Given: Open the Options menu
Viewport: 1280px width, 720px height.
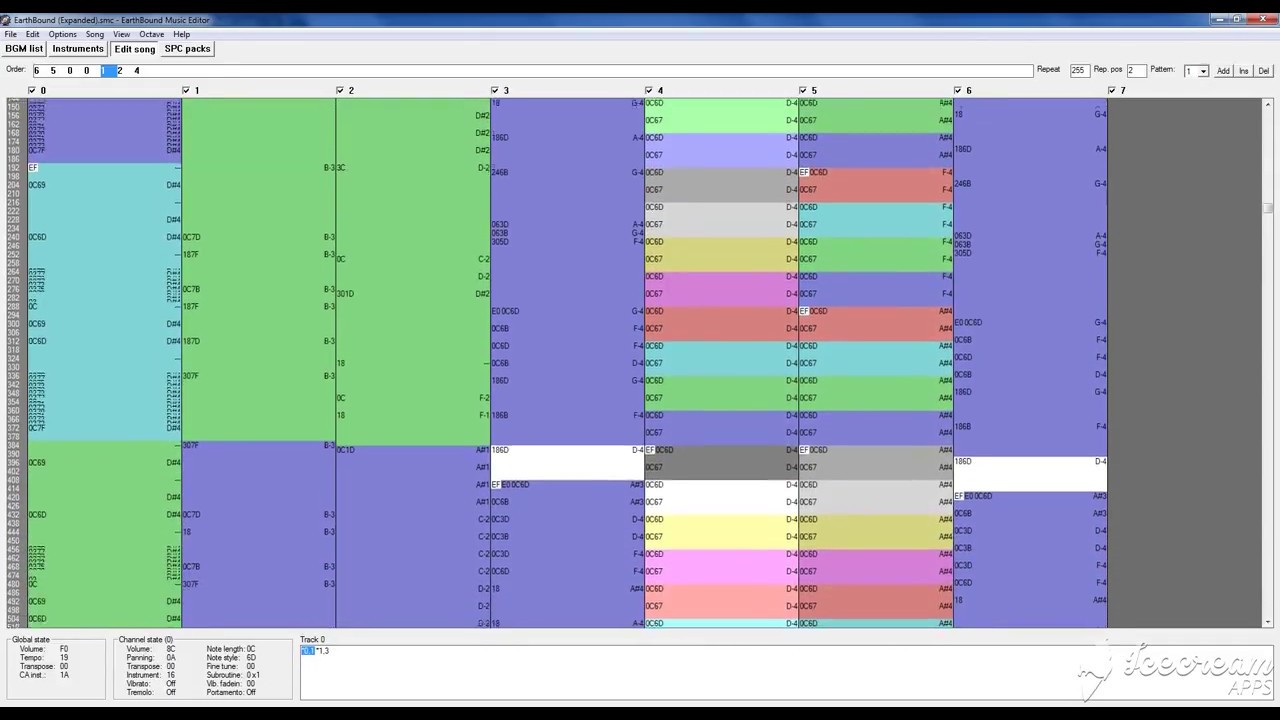Looking at the screenshot, I should 62,34.
